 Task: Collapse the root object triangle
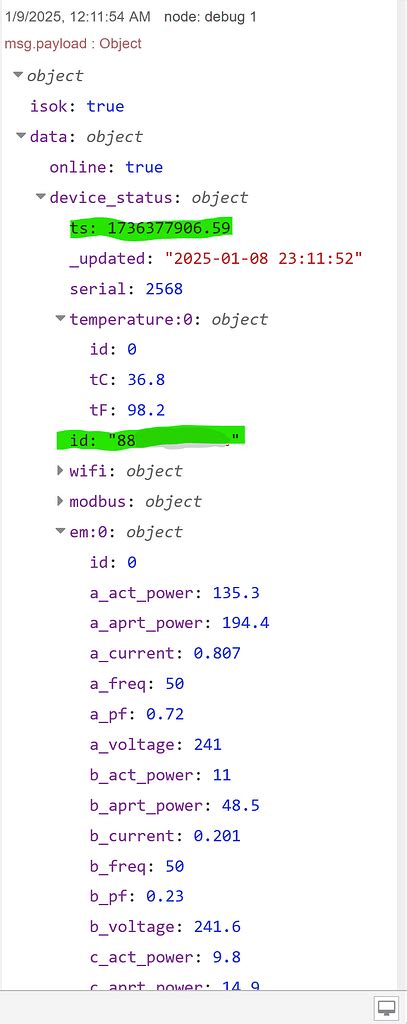point(18,75)
